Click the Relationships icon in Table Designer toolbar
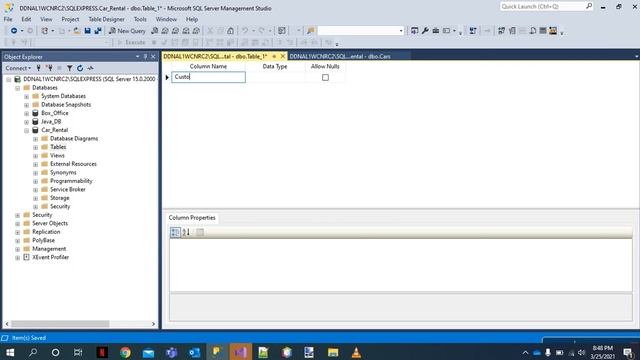The height and width of the screenshot is (360, 640). [502, 31]
